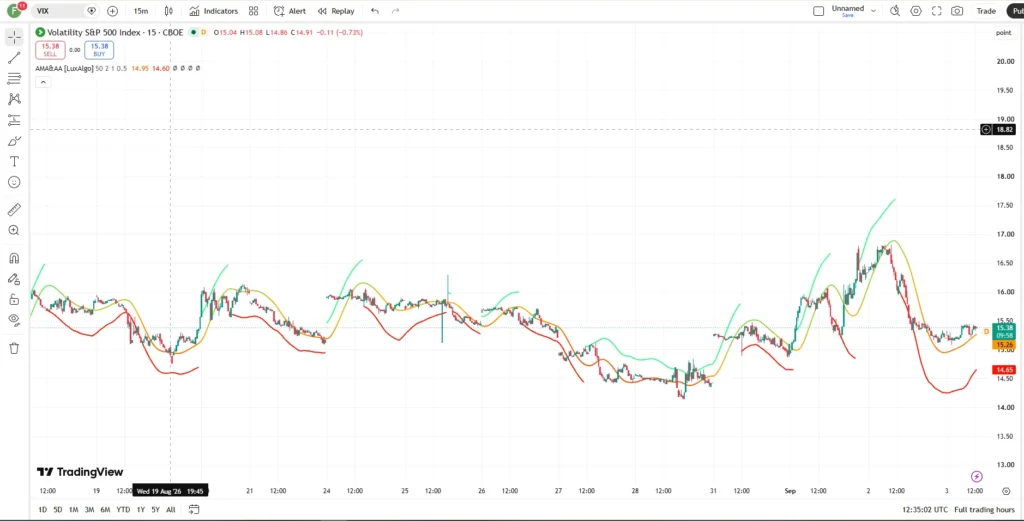Select the brush drawing tool
This screenshot has height=521, width=1024.
(14, 141)
